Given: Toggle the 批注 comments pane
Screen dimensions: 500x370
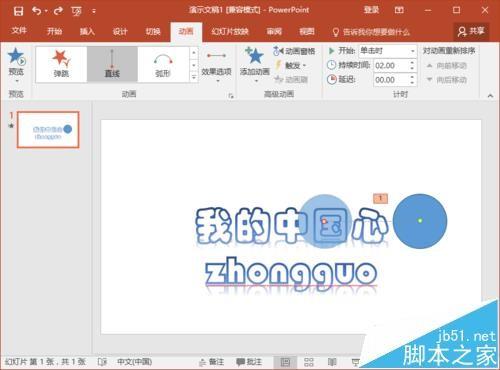Looking at the screenshot, I should 249,362.
